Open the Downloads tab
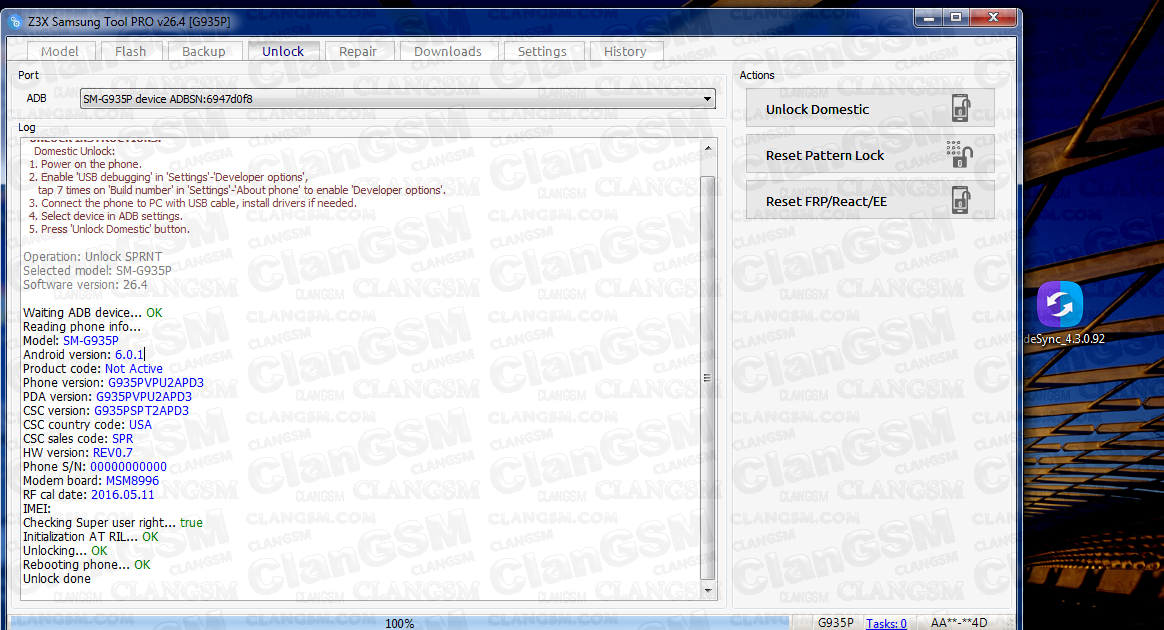The image size is (1164, 630). click(x=448, y=51)
